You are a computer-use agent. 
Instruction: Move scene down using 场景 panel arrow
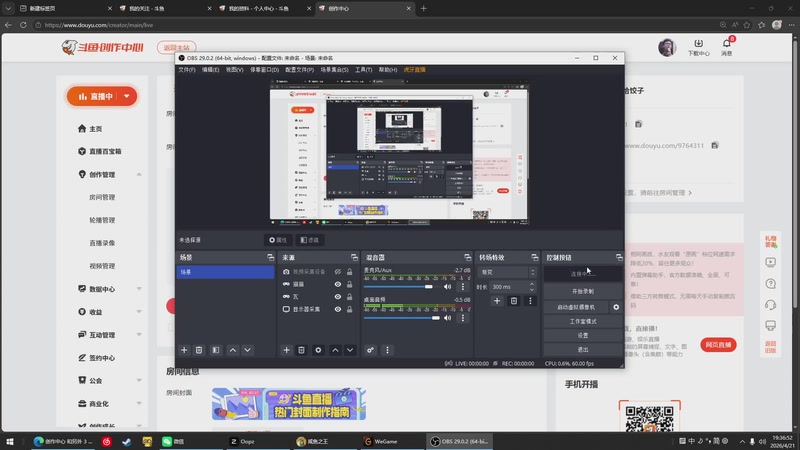[x=247, y=350]
